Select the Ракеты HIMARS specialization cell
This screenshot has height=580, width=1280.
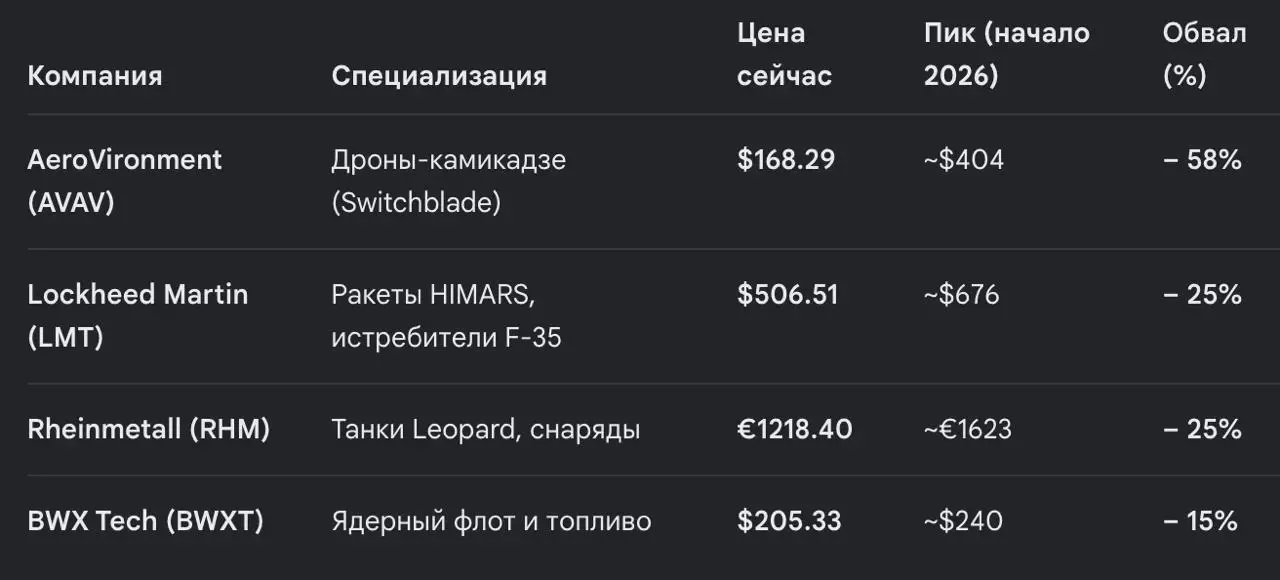446,316
